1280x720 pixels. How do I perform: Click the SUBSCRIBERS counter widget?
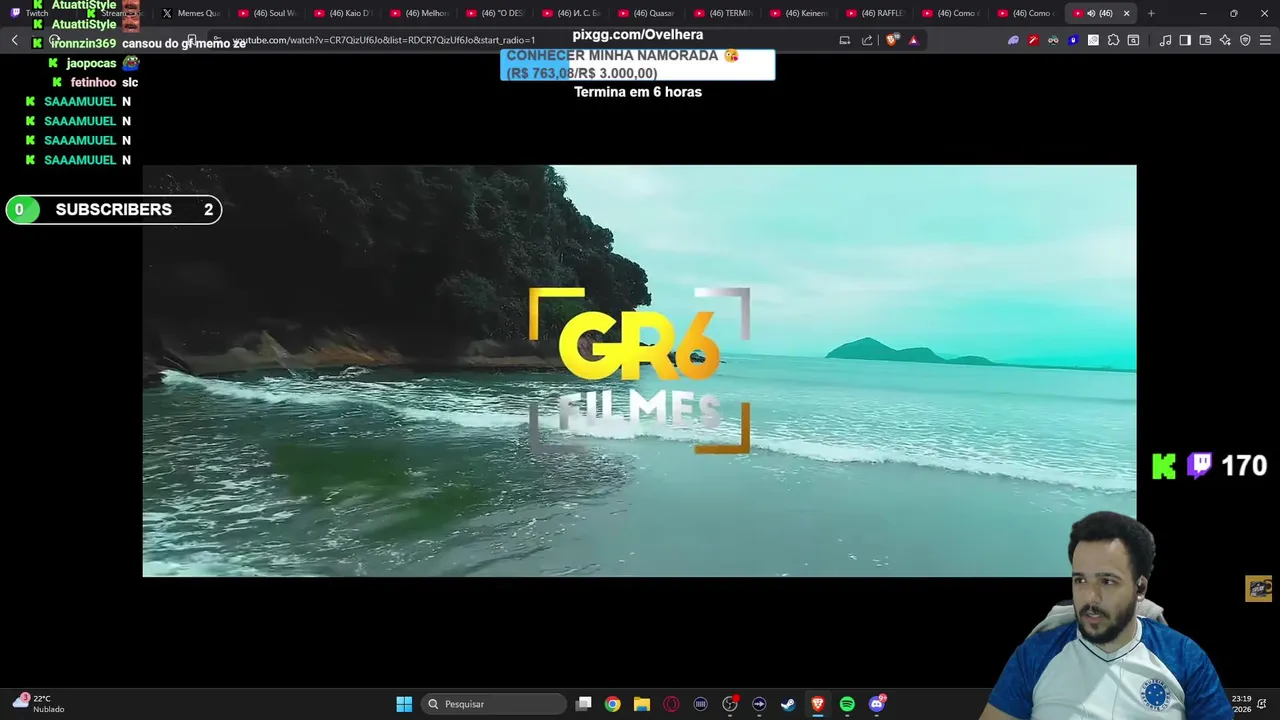pyautogui.click(x=113, y=209)
